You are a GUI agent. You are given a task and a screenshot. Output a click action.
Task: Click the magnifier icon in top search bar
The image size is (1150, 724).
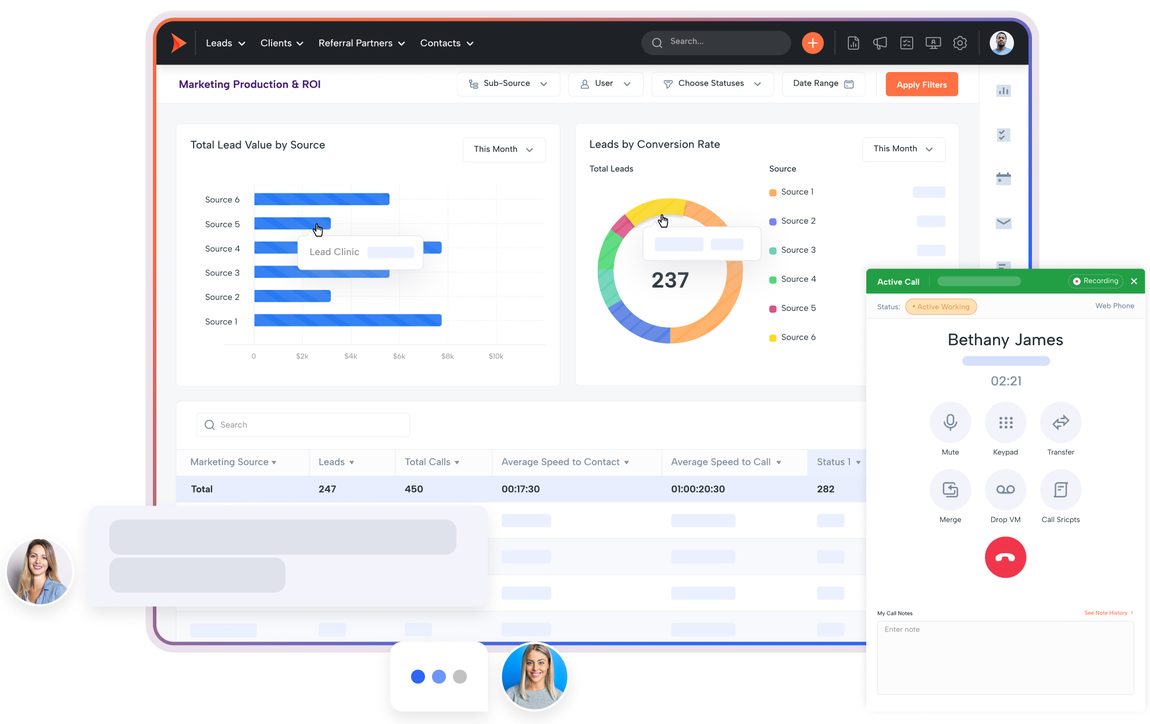[x=657, y=43]
